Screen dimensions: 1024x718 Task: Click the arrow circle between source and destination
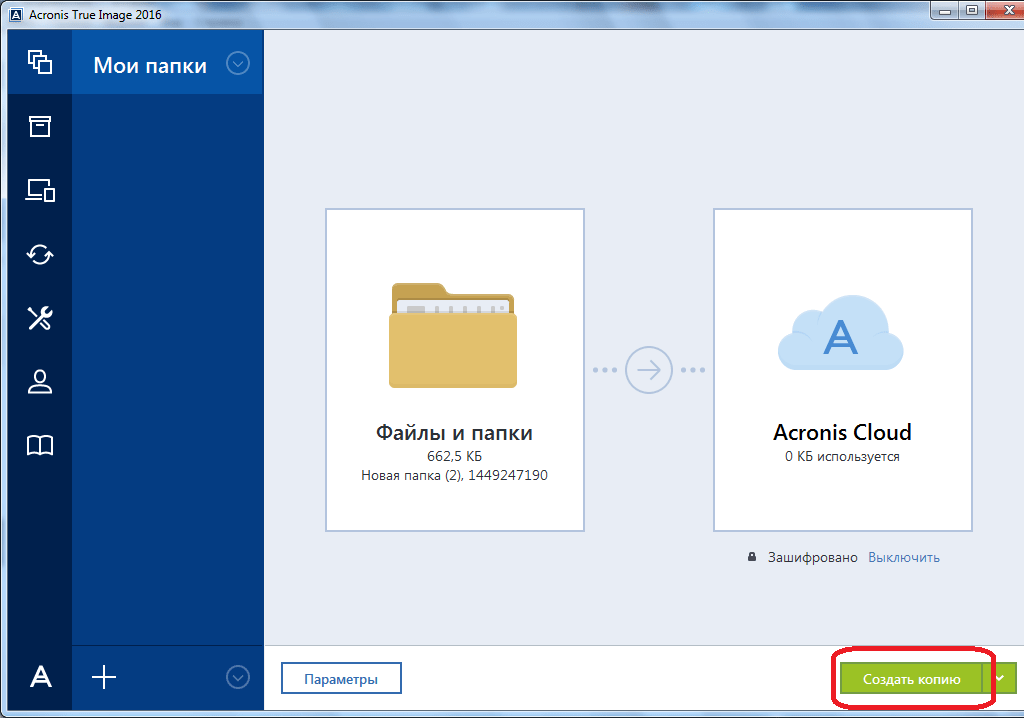coord(649,370)
